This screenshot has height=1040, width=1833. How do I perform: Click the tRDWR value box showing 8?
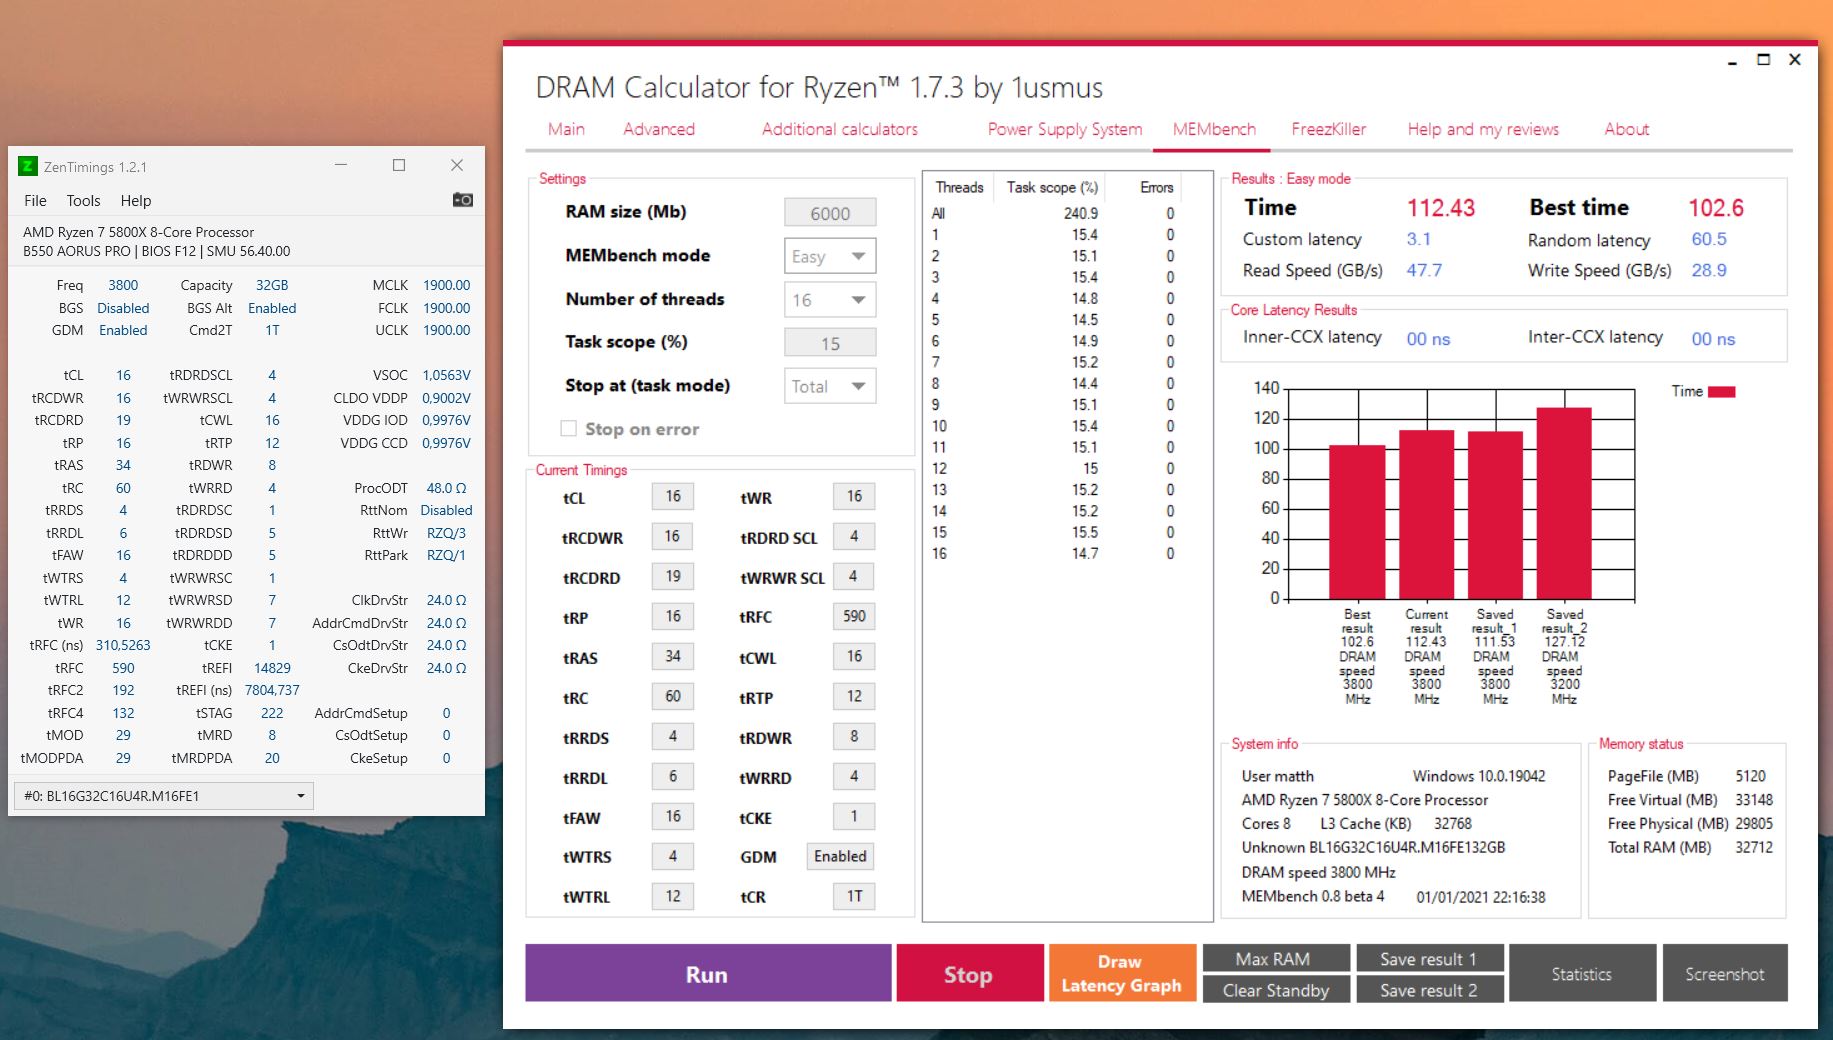[x=854, y=736]
